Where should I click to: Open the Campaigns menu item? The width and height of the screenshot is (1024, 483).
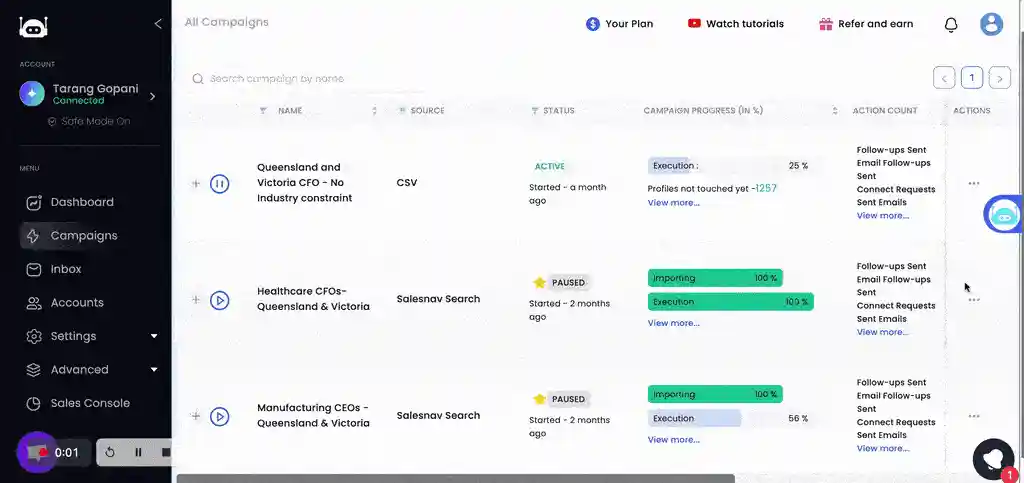pos(84,236)
